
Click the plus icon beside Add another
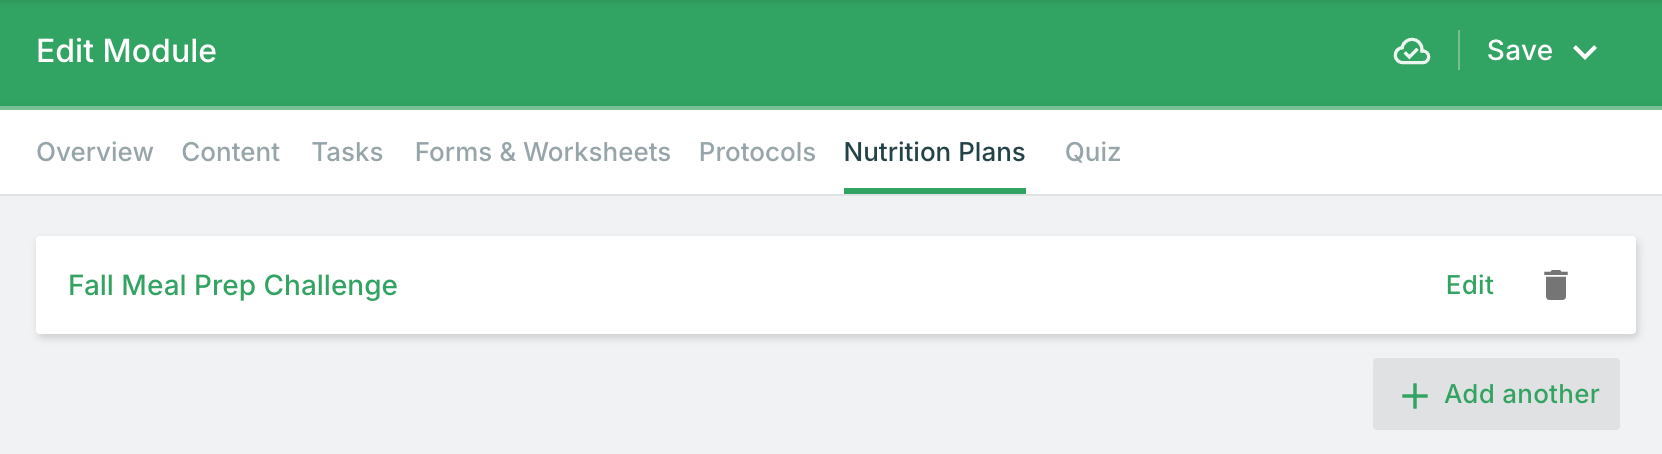tap(1414, 395)
